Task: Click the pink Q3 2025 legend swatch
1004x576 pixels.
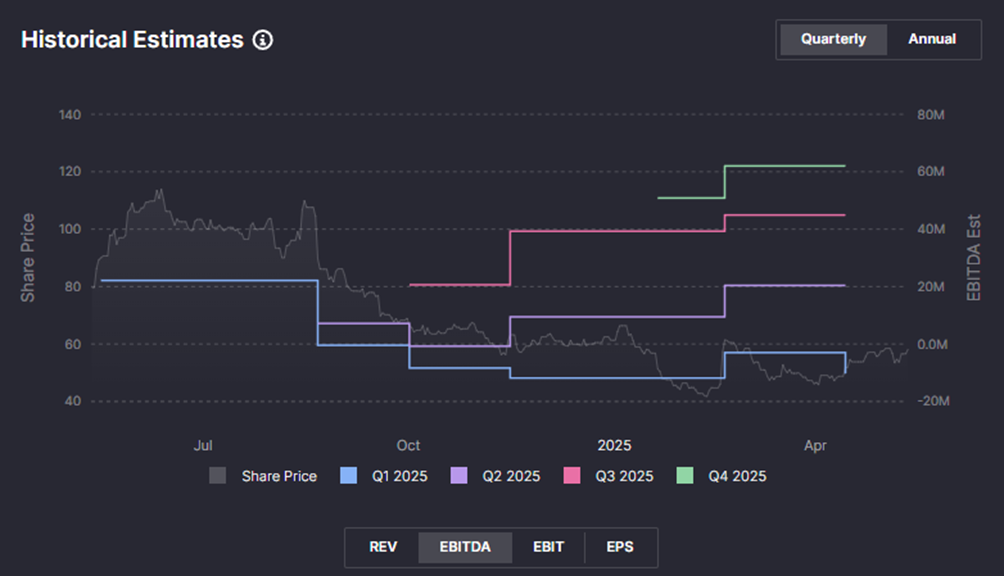Action: [x=572, y=476]
